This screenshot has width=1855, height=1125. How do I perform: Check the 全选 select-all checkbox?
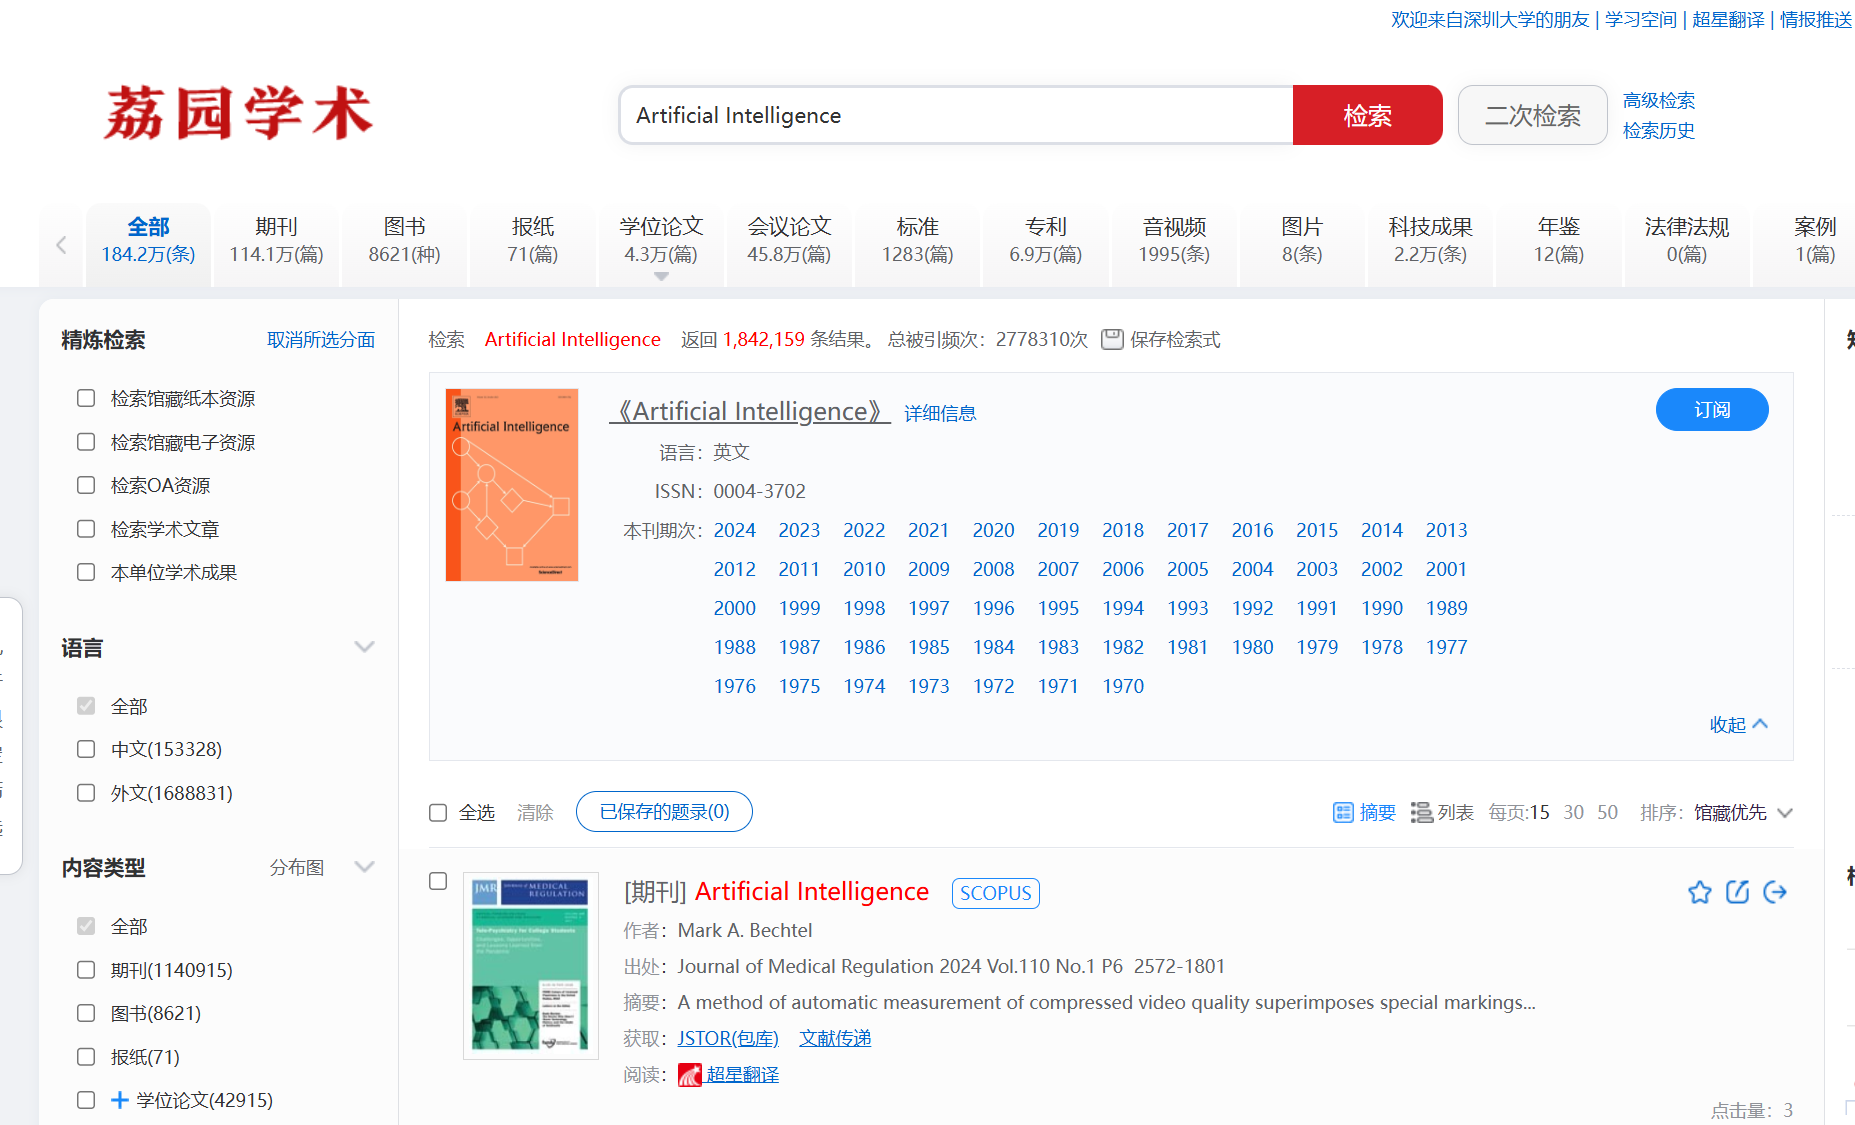(x=438, y=812)
